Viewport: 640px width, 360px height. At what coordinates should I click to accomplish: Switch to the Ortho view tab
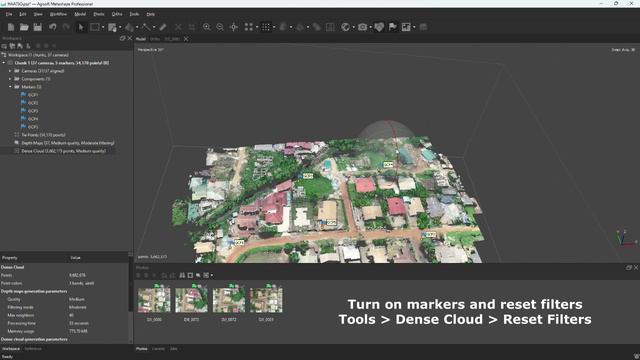(x=155, y=39)
